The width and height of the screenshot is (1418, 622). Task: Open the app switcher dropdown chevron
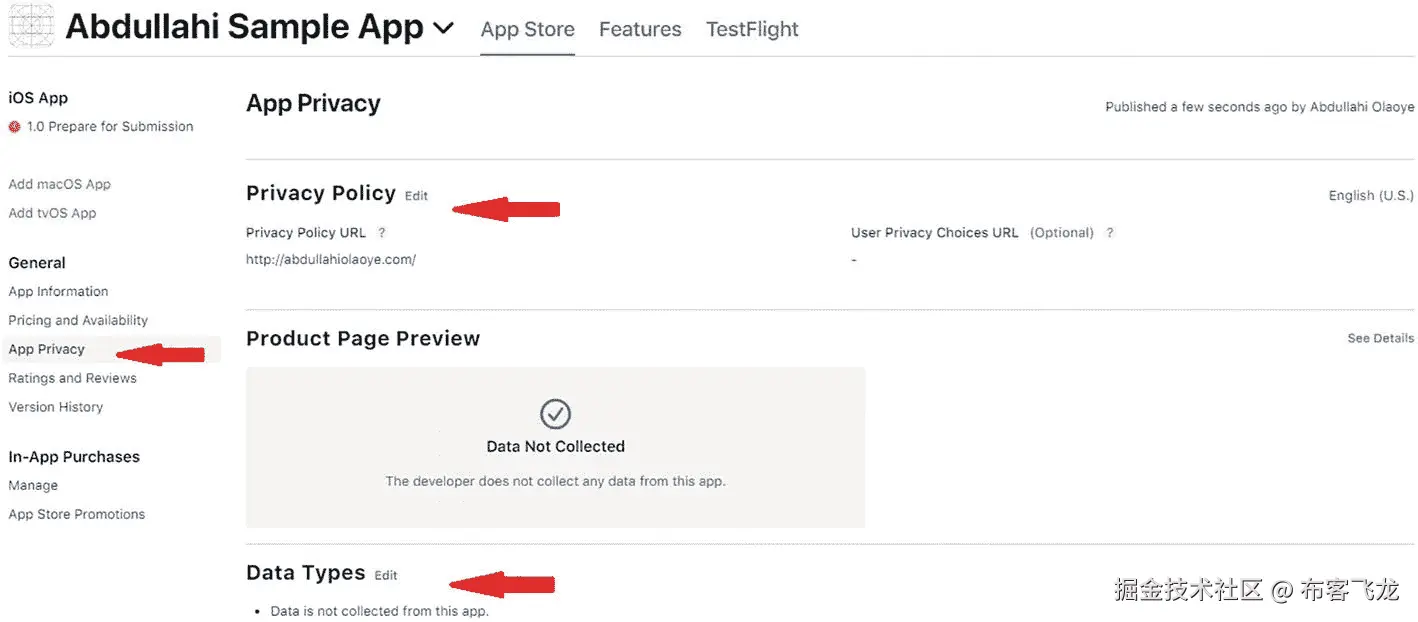click(443, 29)
